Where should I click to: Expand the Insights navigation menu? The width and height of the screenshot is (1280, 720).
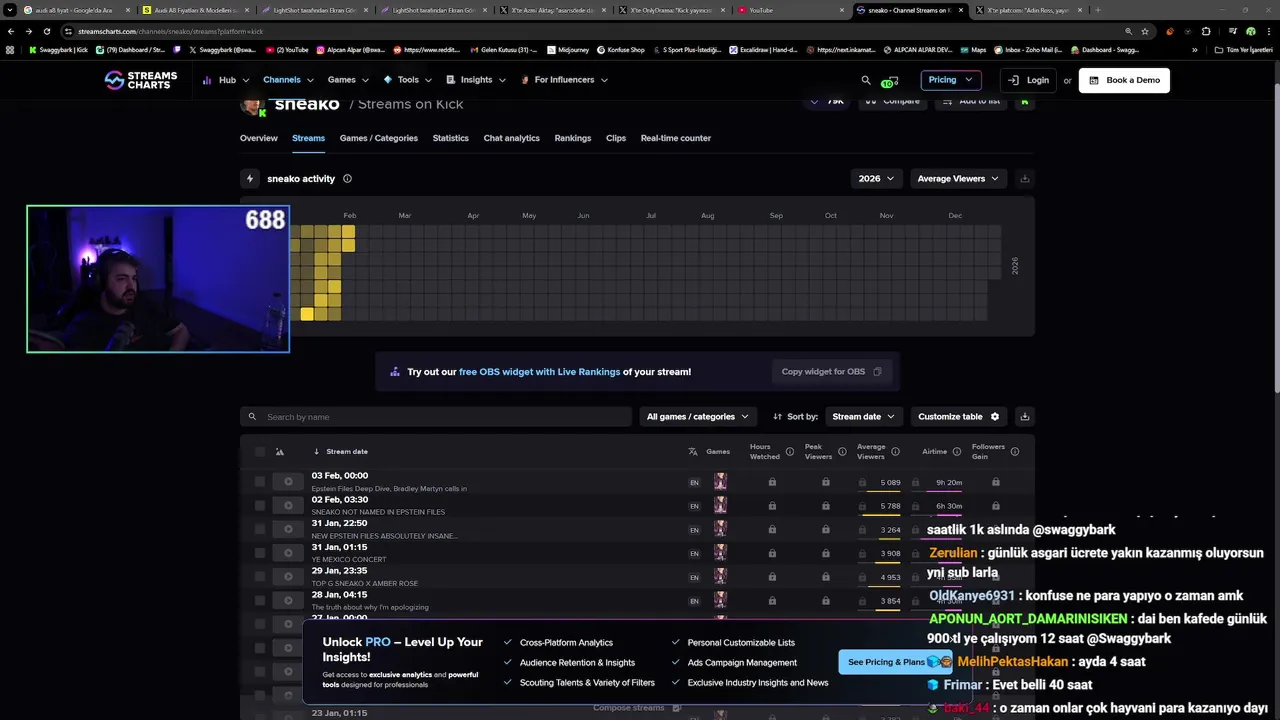pyautogui.click(x=476, y=80)
